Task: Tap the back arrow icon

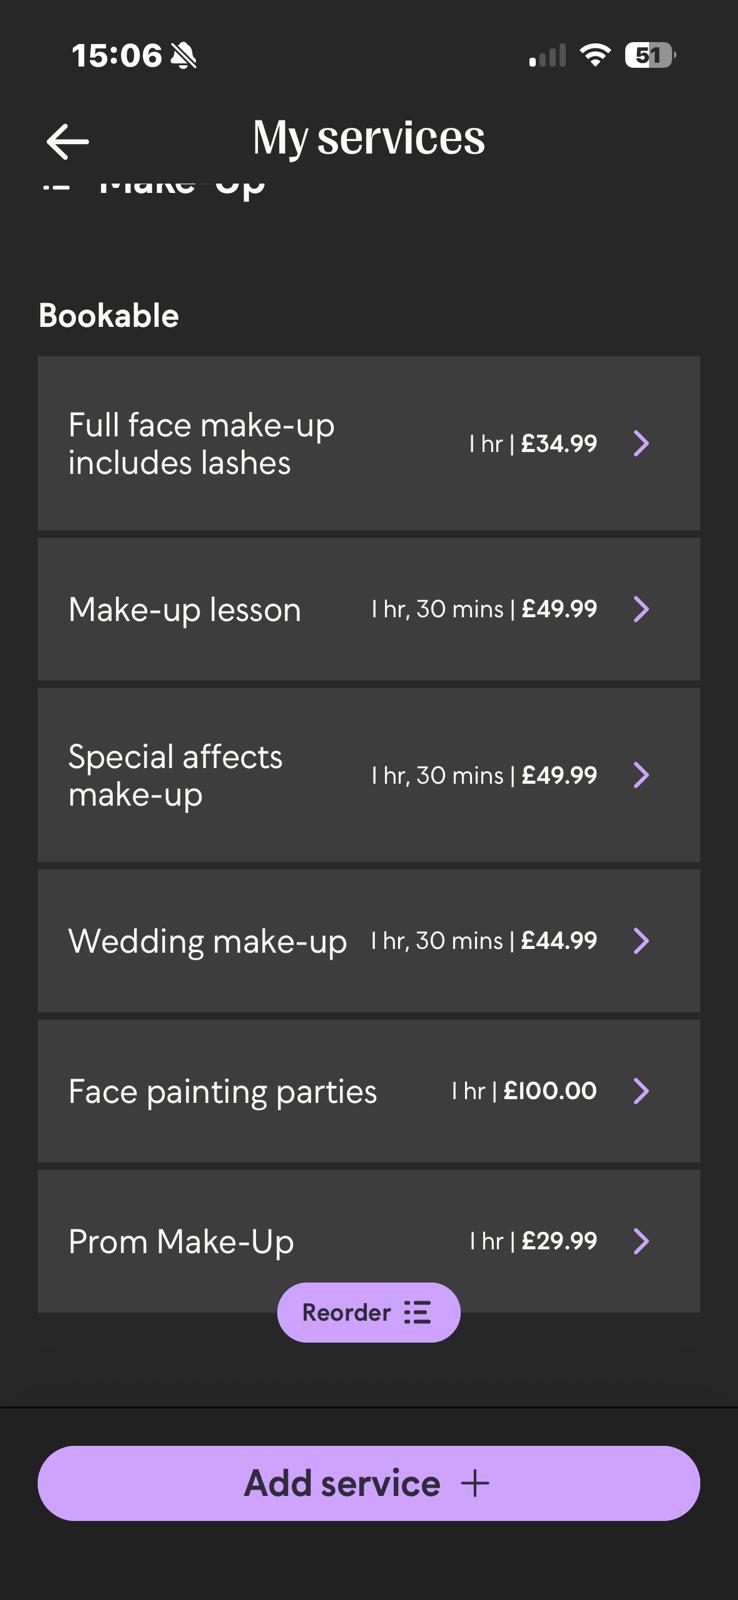Action: (67, 142)
